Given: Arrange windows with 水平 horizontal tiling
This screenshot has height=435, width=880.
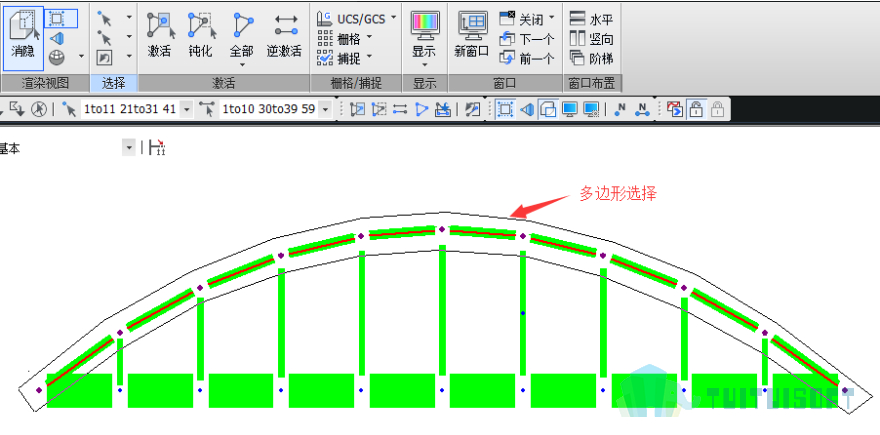Looking at the screenshot, I should [x=592, y=19].
